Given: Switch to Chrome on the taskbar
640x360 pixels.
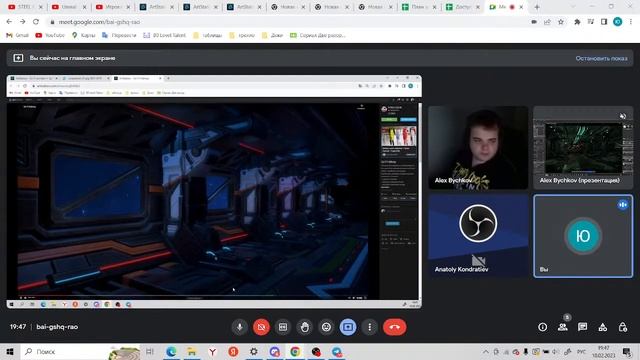Looking at the screenshot, I should tap(295, 351).
